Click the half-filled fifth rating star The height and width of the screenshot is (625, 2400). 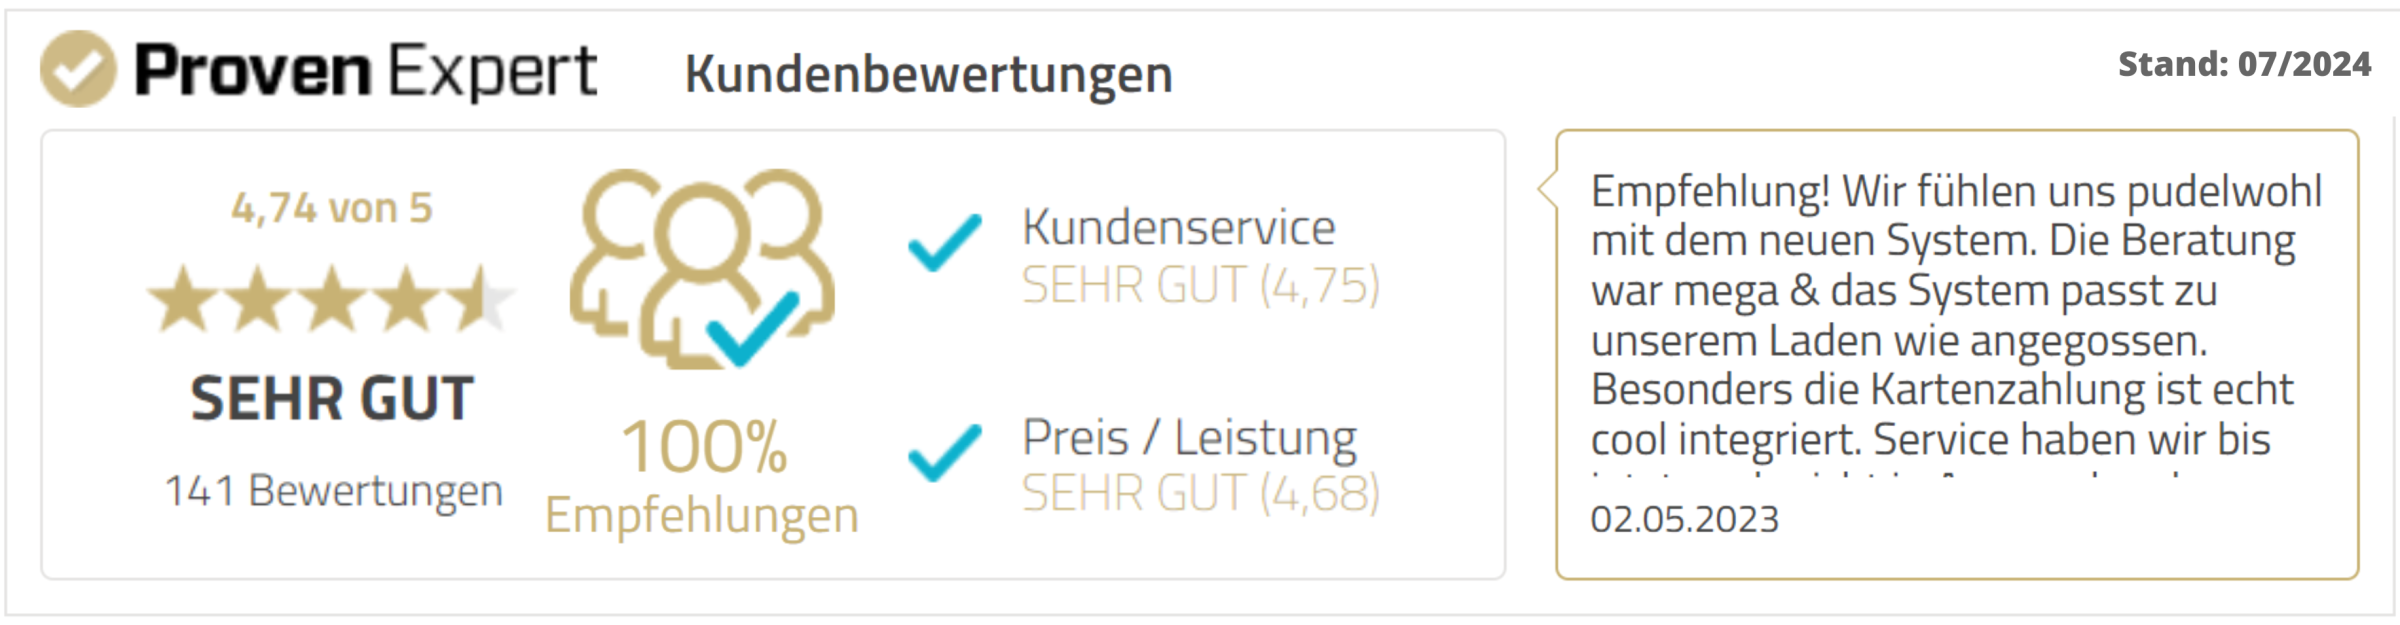pyautogui.click(x=482, y=299)
